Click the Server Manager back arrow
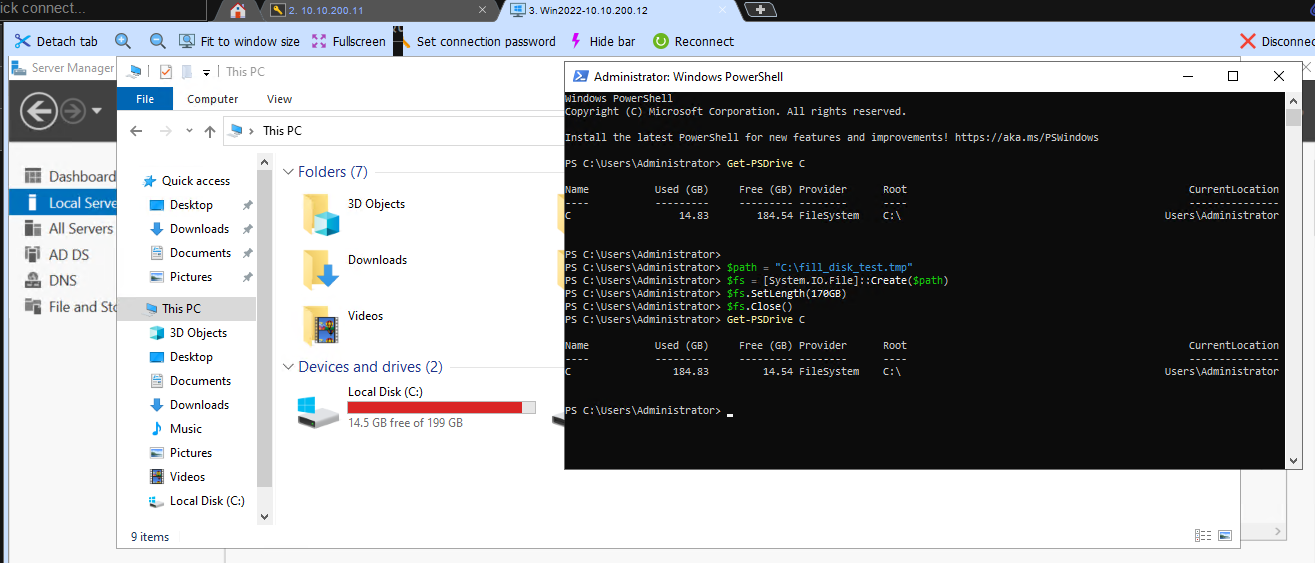This screenshot has height=563, width=1315. 38,110
